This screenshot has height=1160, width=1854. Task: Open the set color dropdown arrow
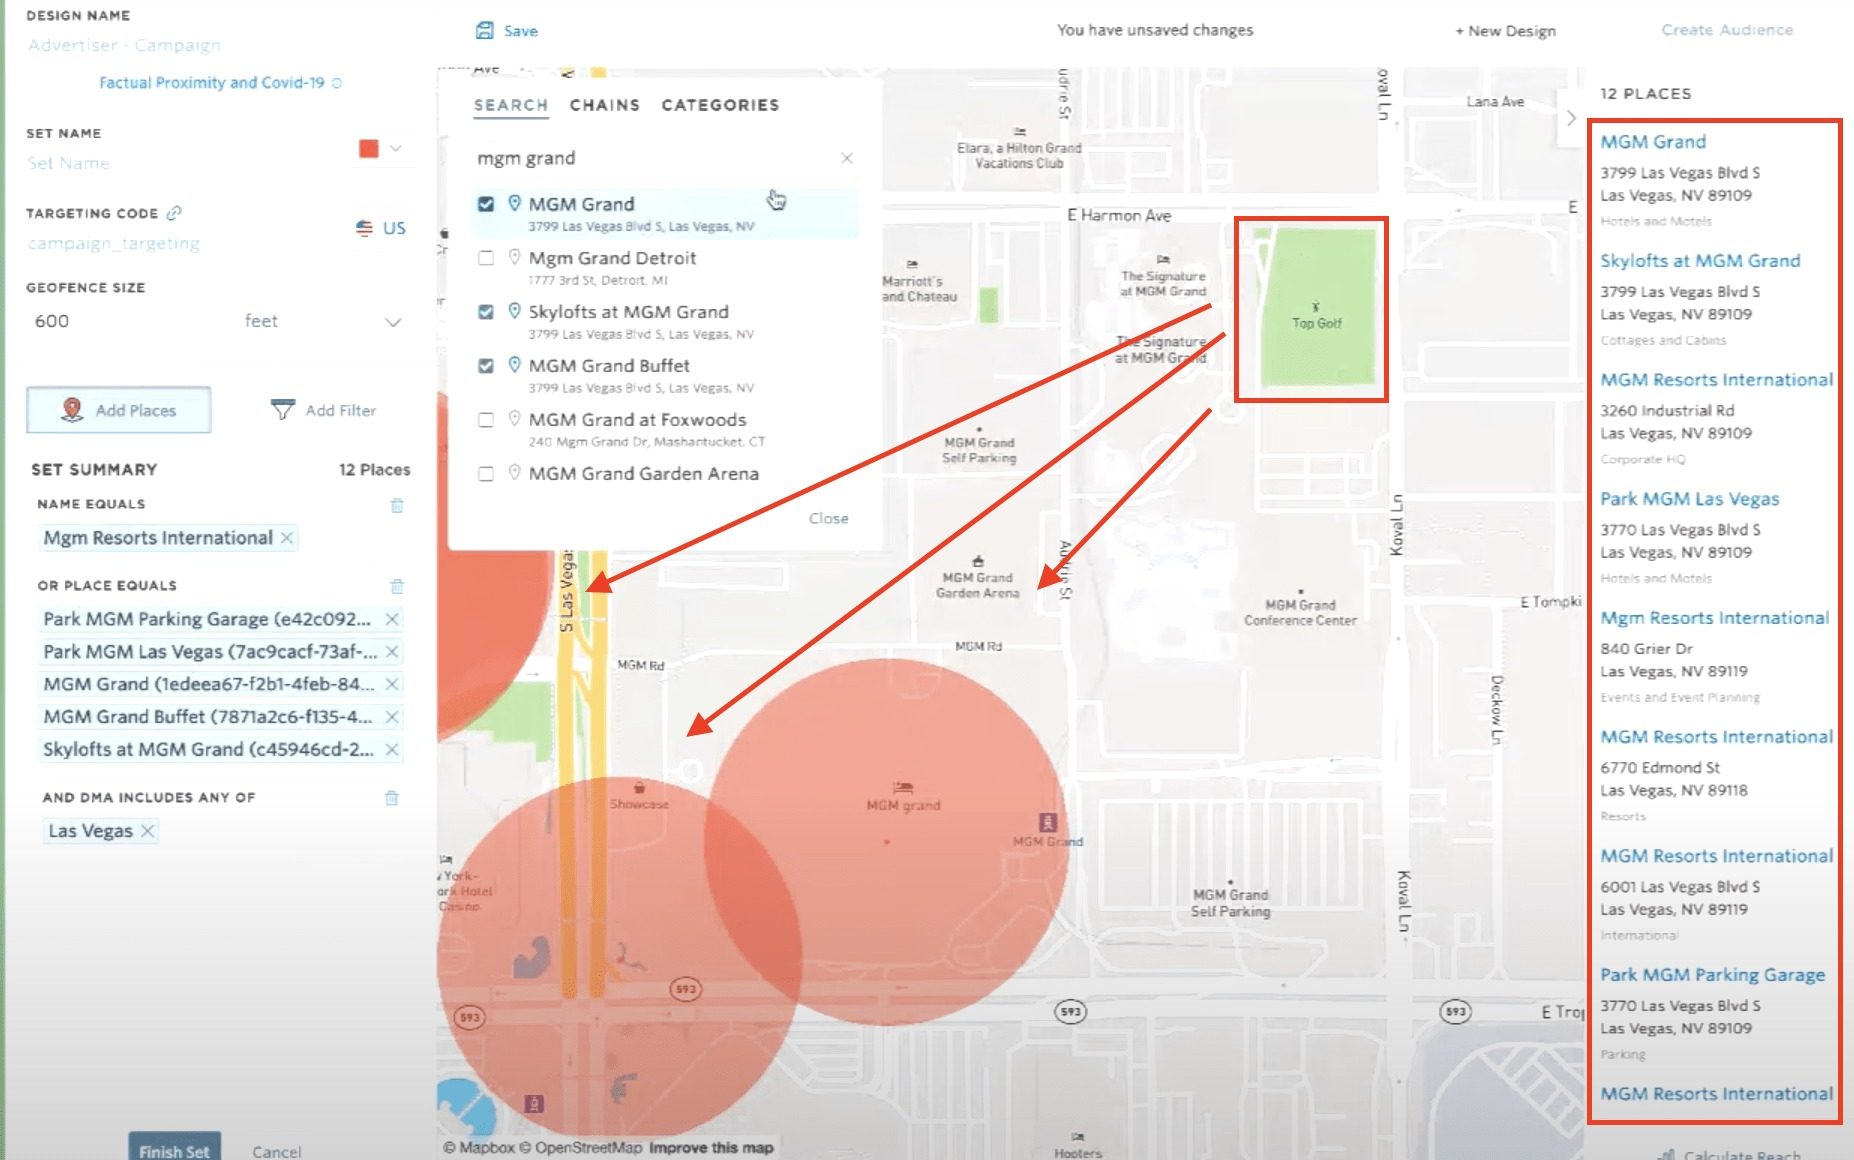click(x=396, y=148)
